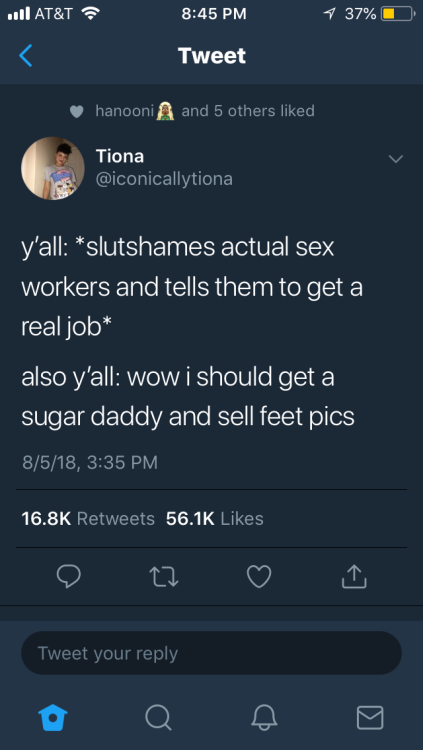Screen dimensions: 423x750
Task: Open the Notifications bell tab
Action: tap(265, 717)
